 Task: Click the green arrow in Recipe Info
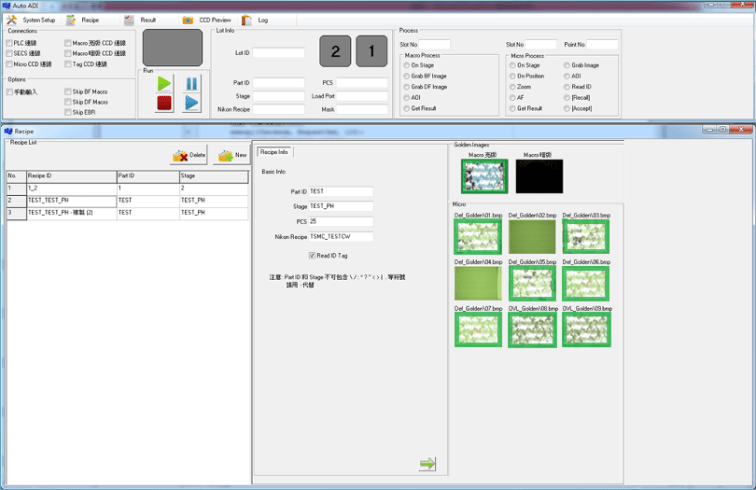(x=428, y=463)
